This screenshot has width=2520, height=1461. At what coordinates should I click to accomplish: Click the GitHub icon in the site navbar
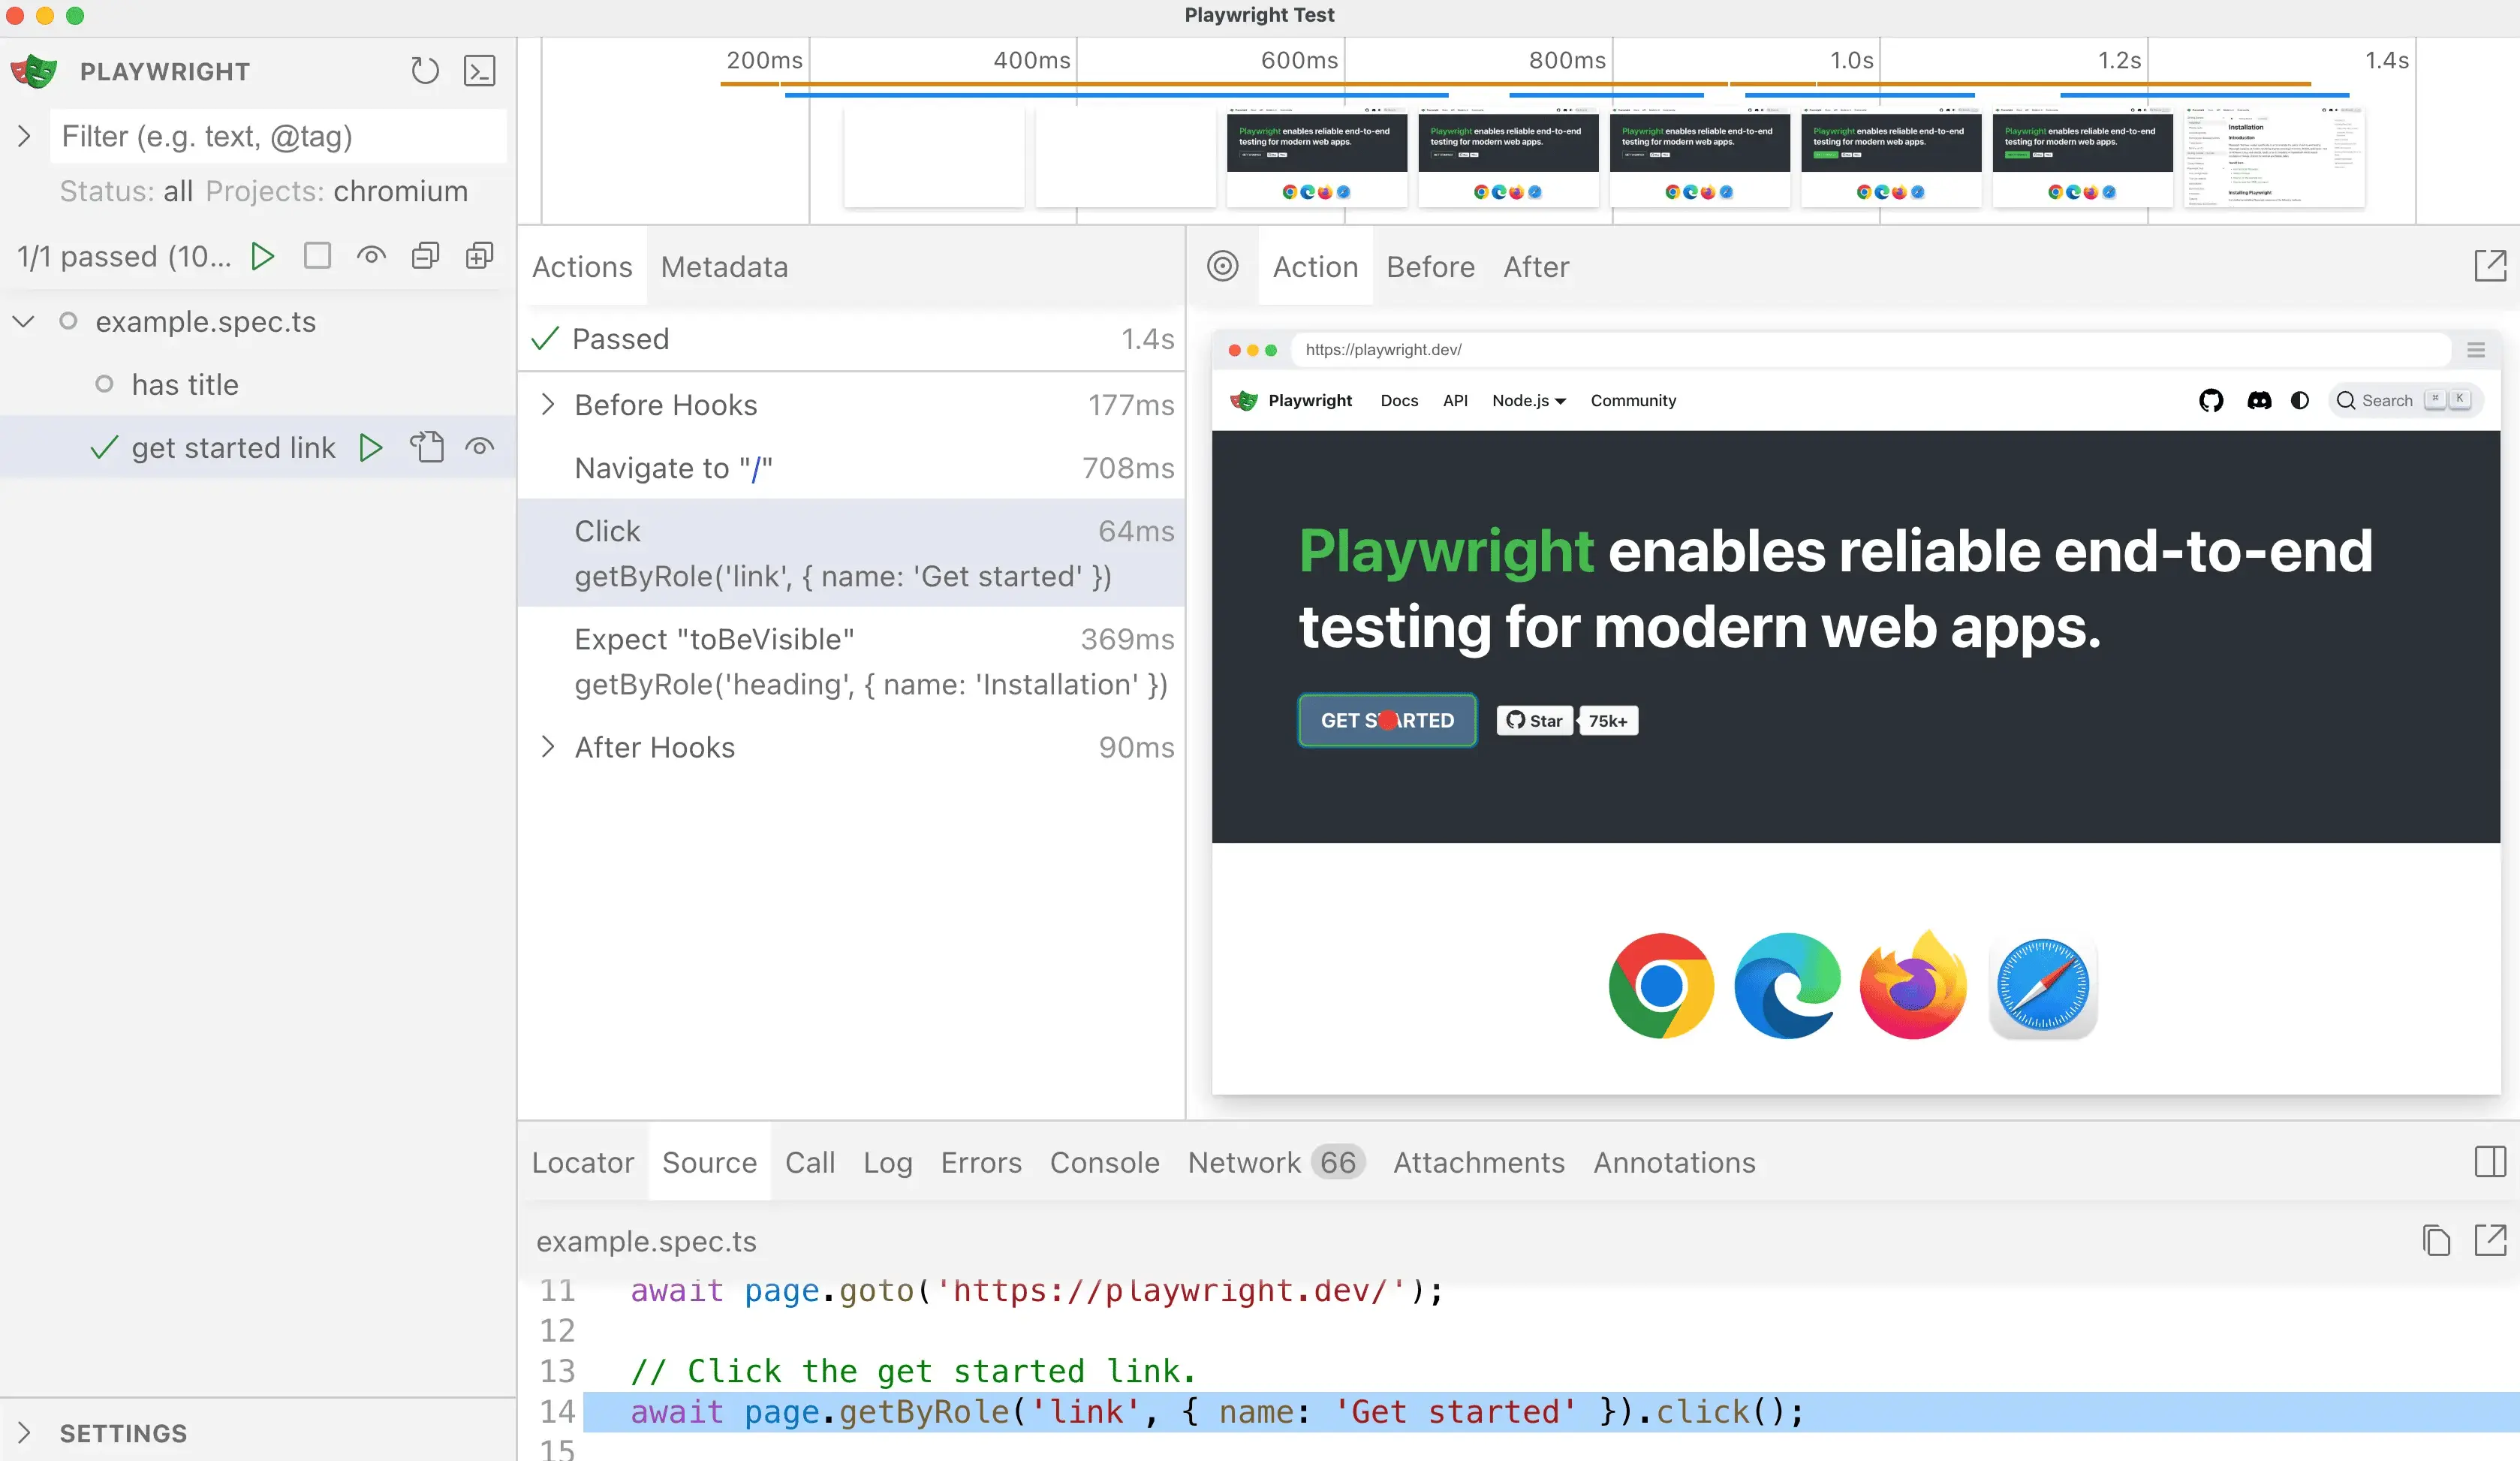2212,400
